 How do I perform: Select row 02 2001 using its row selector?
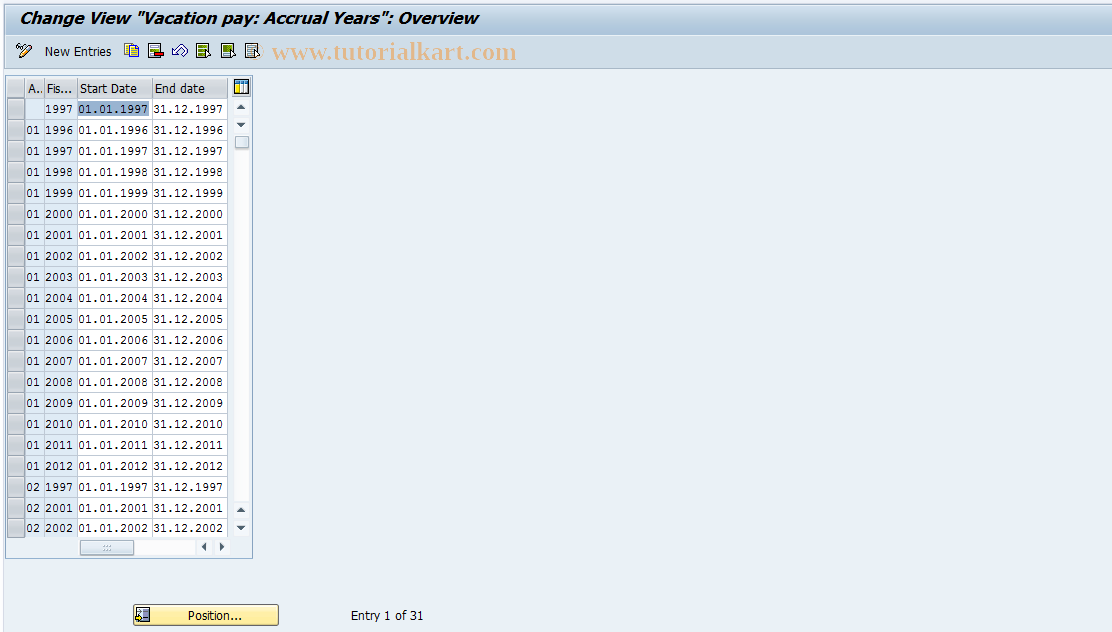click(x=16, y=508)
